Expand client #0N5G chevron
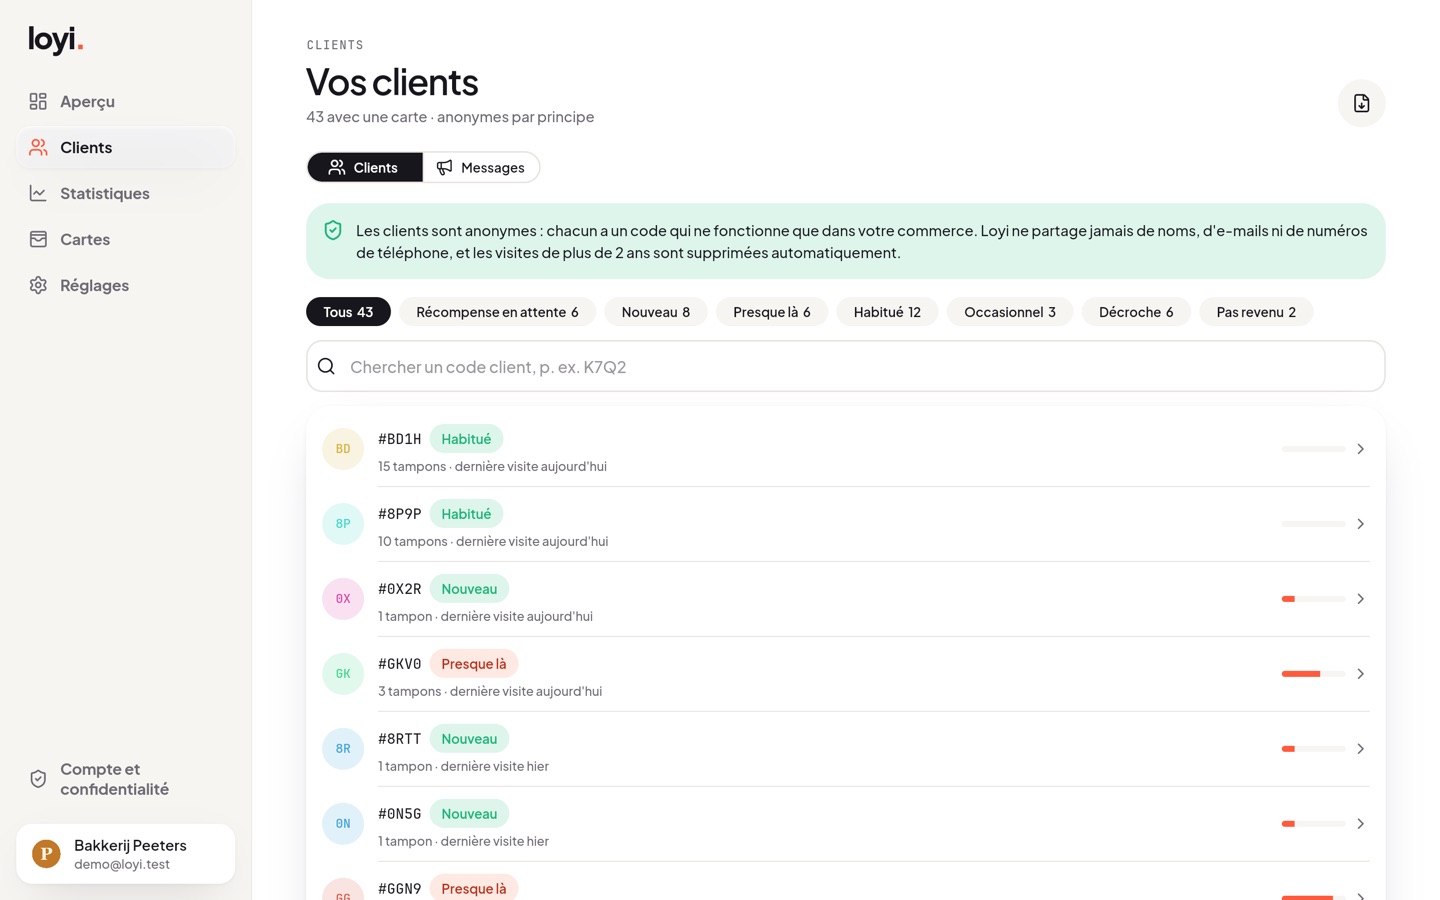Viewport: 1440px width, 900px height. coord(1360,824)
